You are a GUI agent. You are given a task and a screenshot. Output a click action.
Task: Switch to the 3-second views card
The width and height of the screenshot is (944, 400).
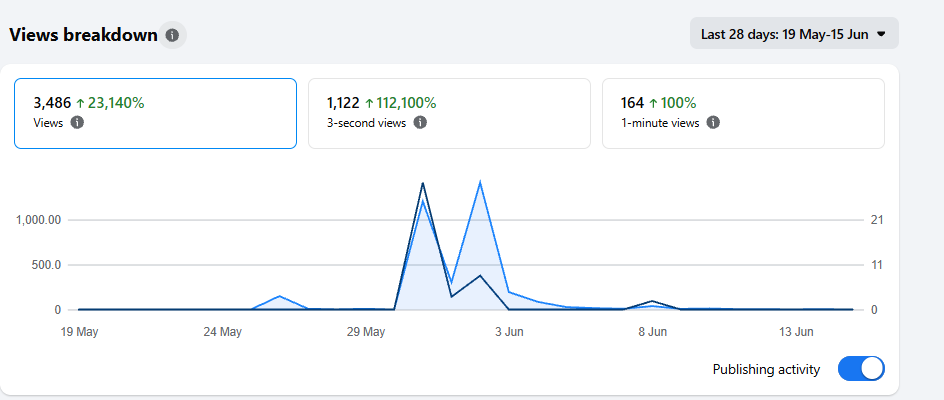tap(449, 113)
